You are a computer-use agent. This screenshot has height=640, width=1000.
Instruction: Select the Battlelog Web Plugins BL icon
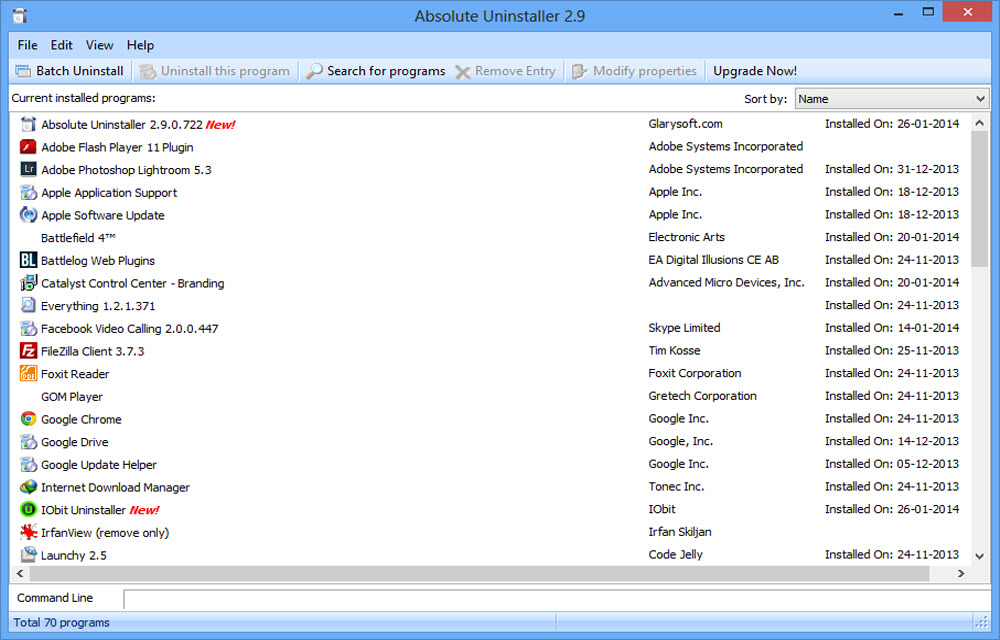click(28, 260)
